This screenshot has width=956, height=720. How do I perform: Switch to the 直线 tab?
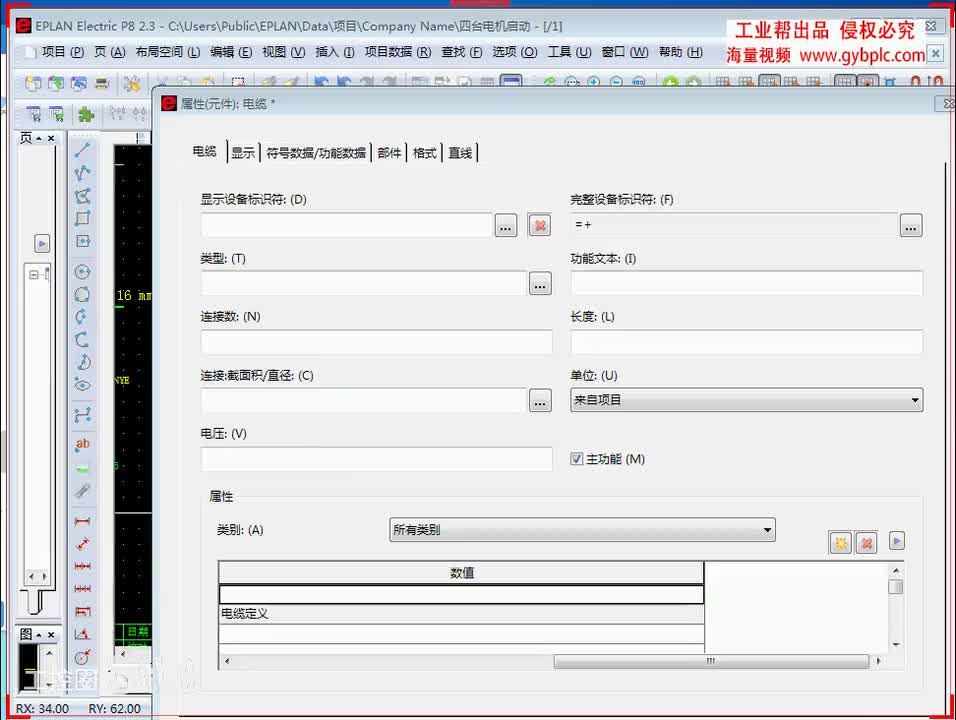click(x=460, y=152)
